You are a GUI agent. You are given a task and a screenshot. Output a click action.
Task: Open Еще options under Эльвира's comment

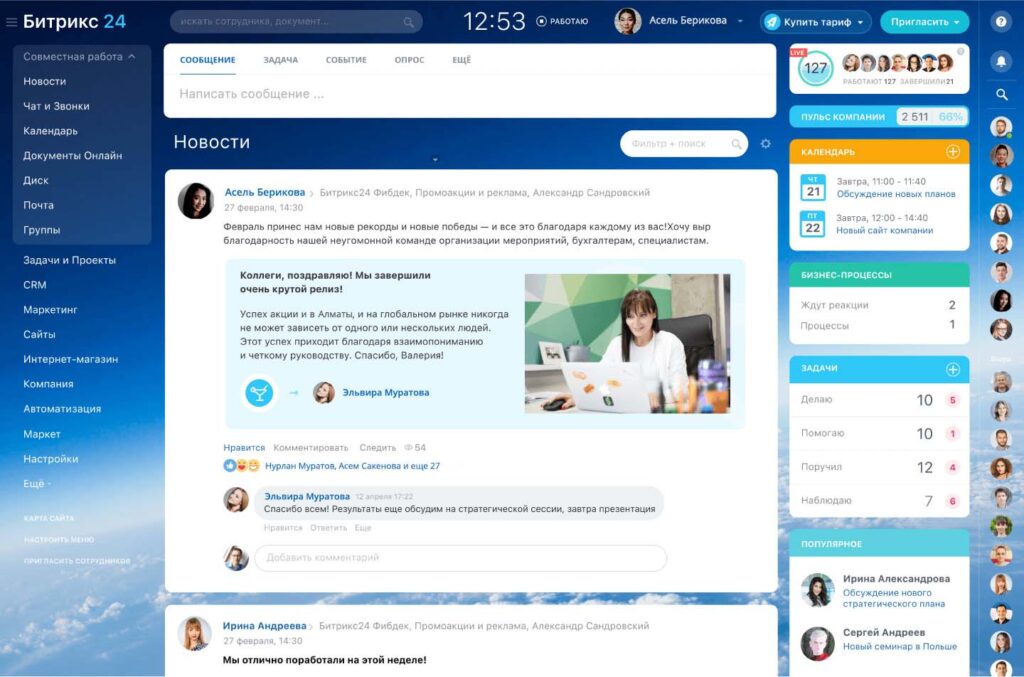click(362, 528)
